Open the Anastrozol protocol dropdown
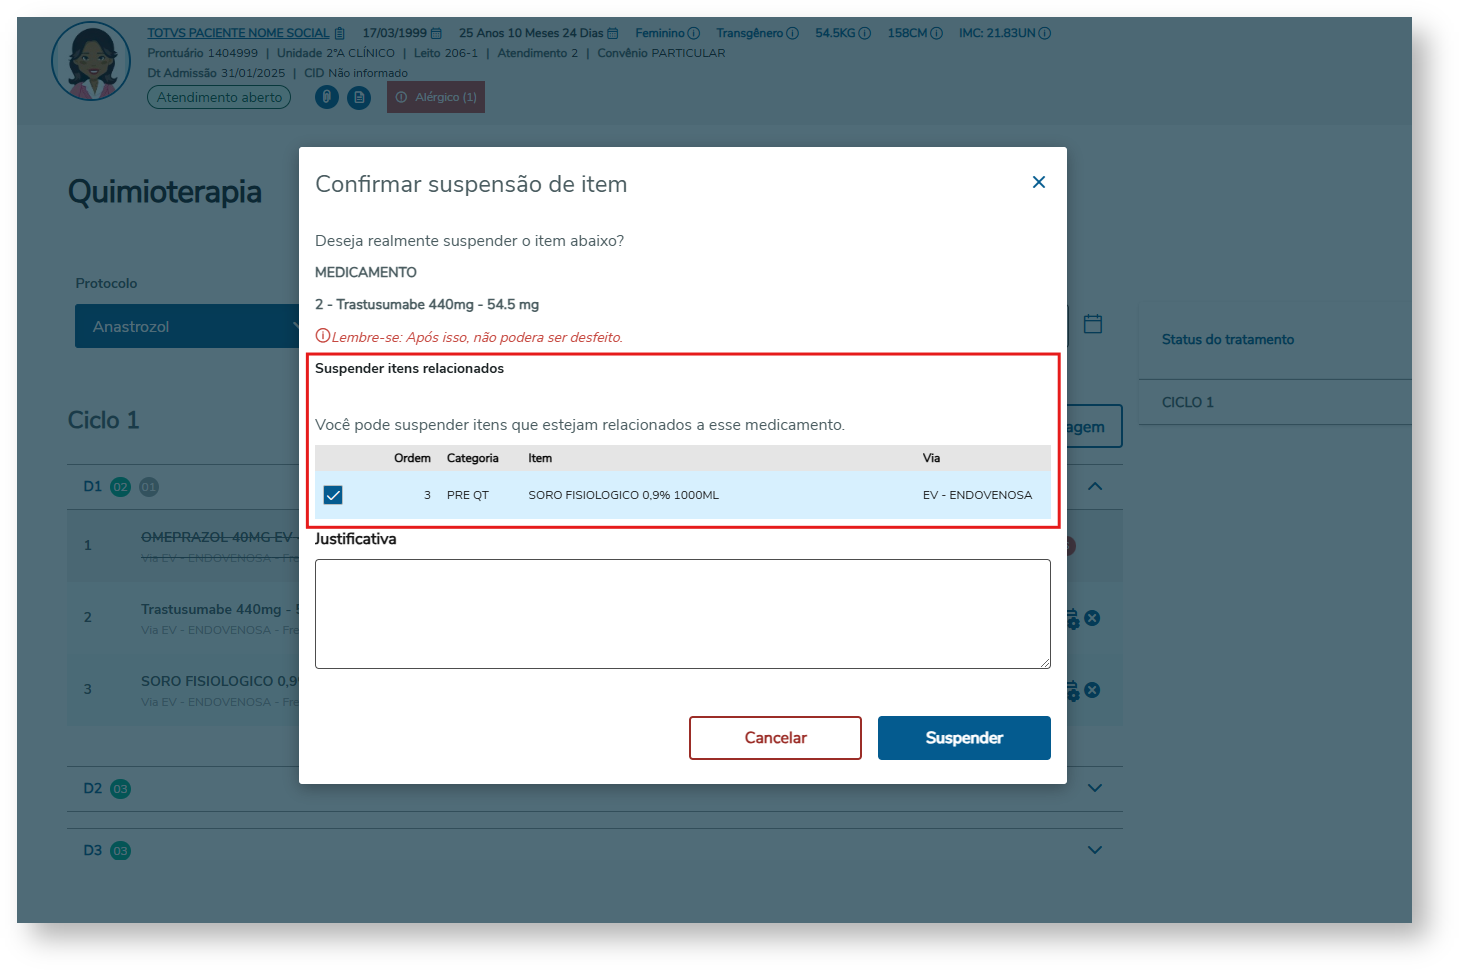The width and height of the screenshot is (1460, 971). [x=187, y=326]
